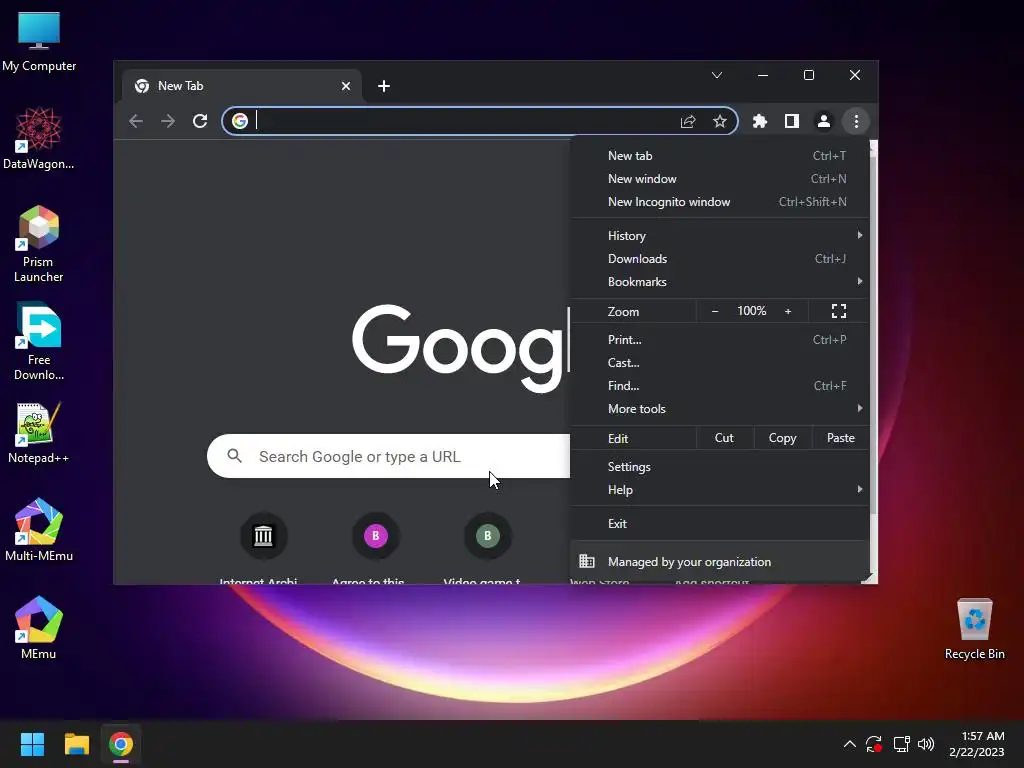Choose New Incognito window
Viewport: 1024px width, 768px height.
719,202
